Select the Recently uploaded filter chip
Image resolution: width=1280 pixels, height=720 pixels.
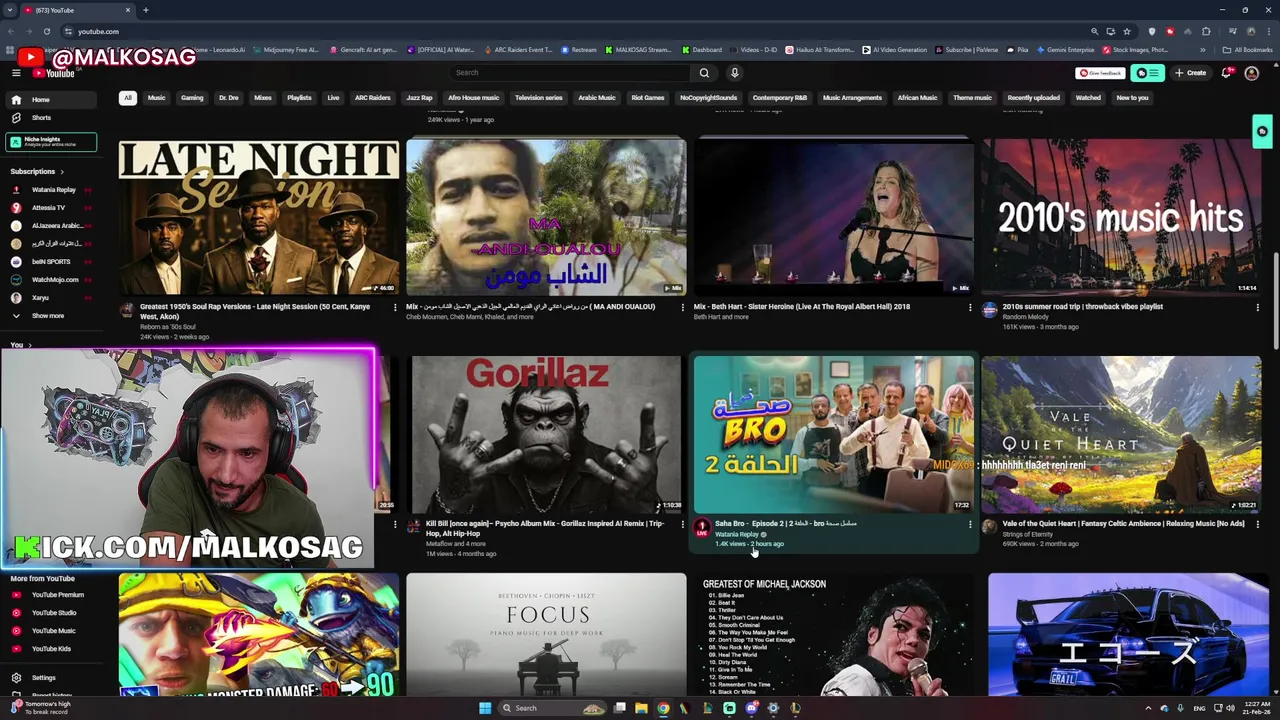[x=1034, y=98]
